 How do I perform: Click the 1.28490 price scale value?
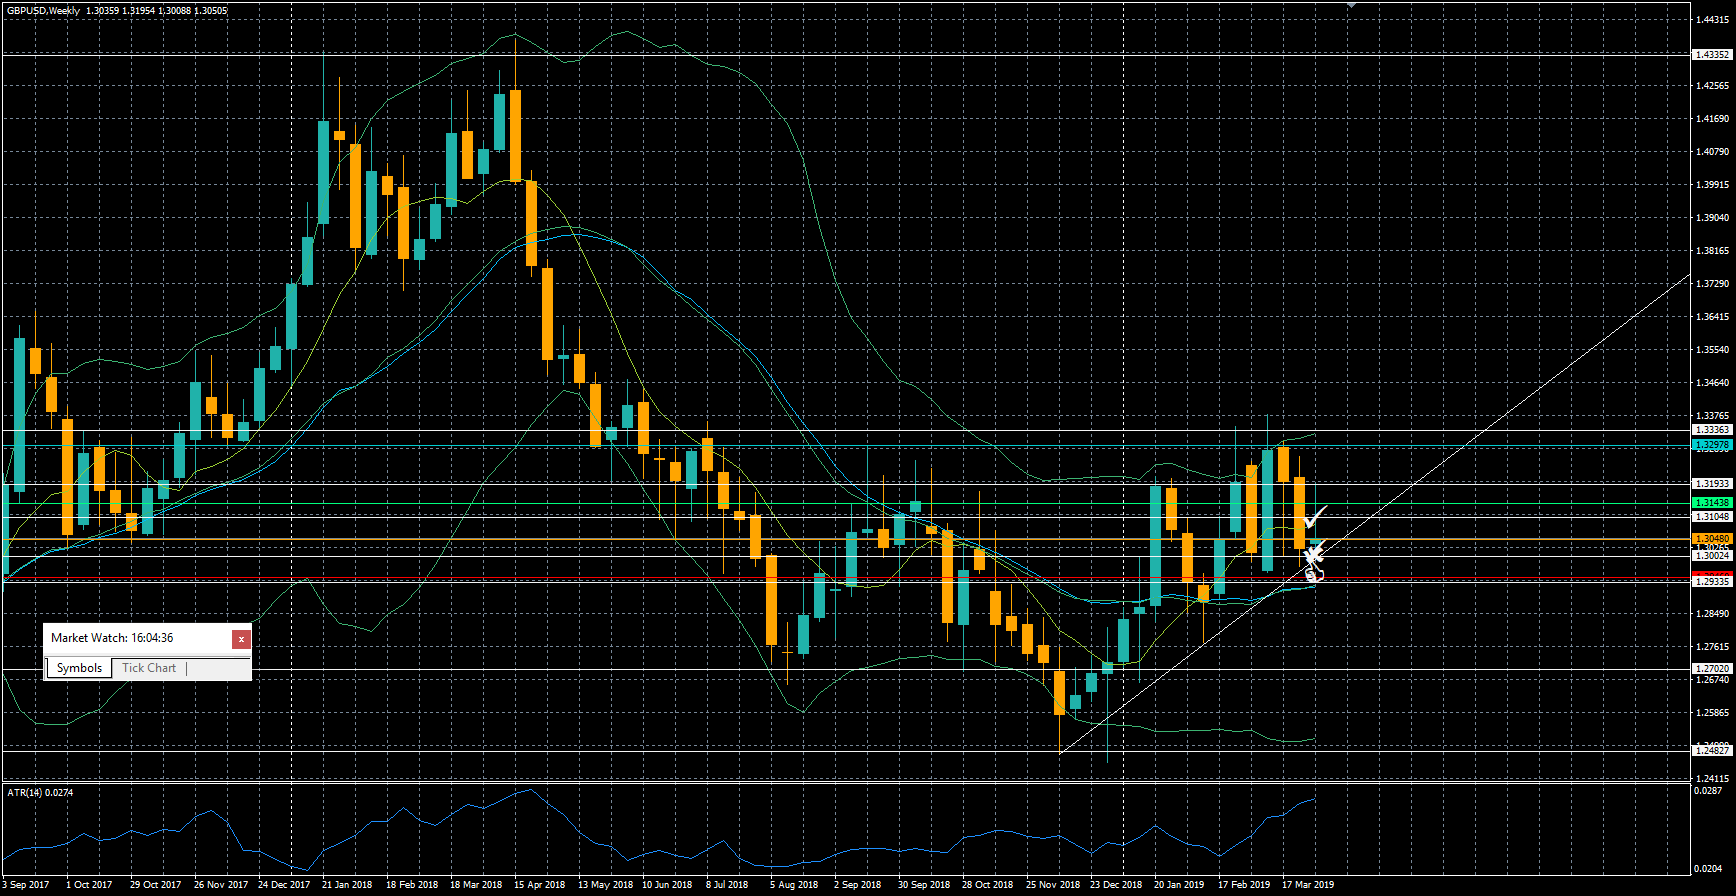point(1712,613)
